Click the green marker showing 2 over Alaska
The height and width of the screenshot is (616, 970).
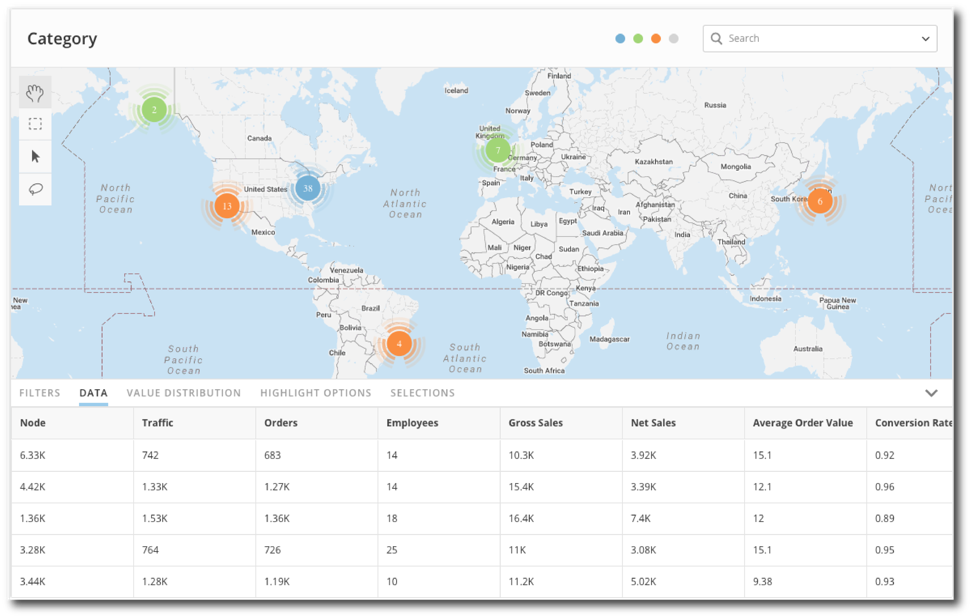(x=154, y=110)
